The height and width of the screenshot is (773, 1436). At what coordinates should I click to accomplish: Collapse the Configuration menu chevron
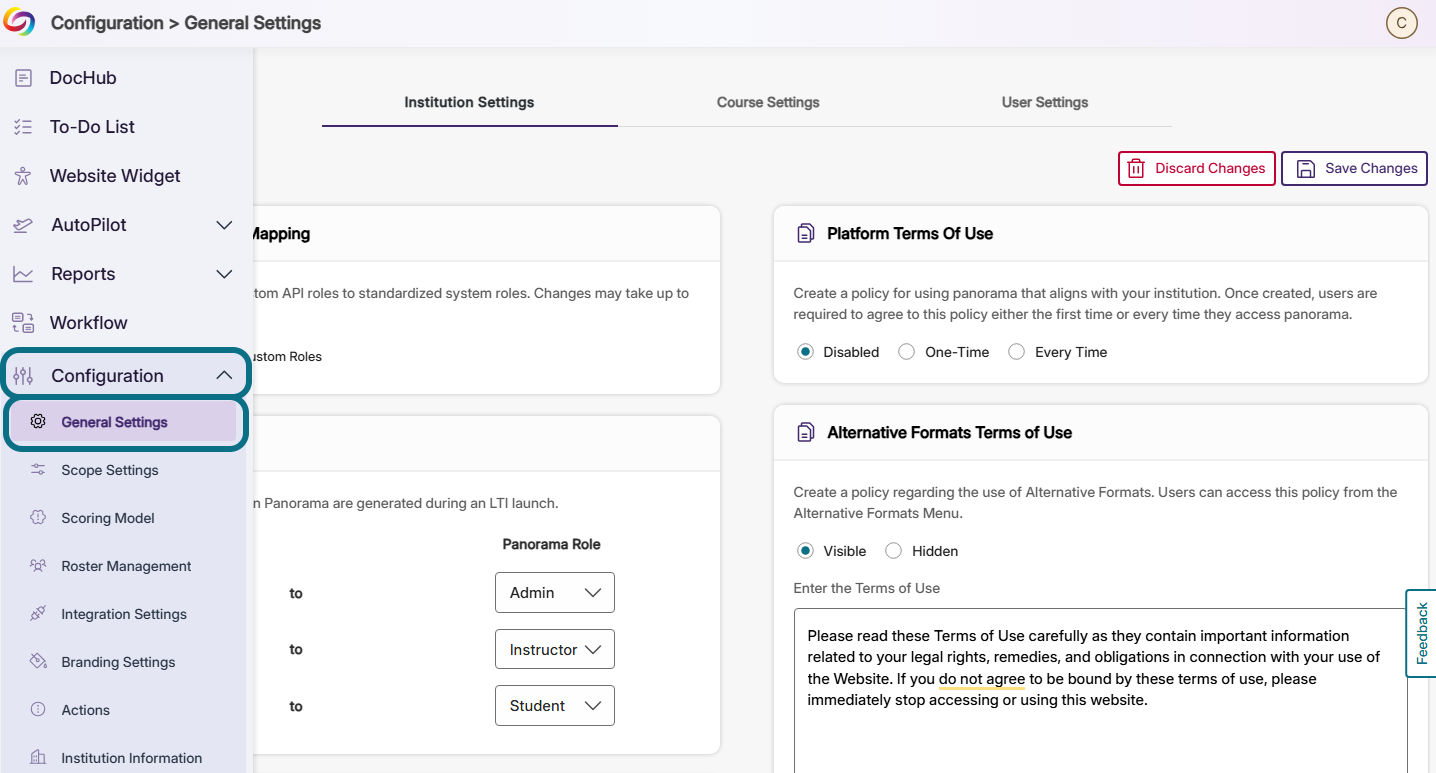[224, 375]
